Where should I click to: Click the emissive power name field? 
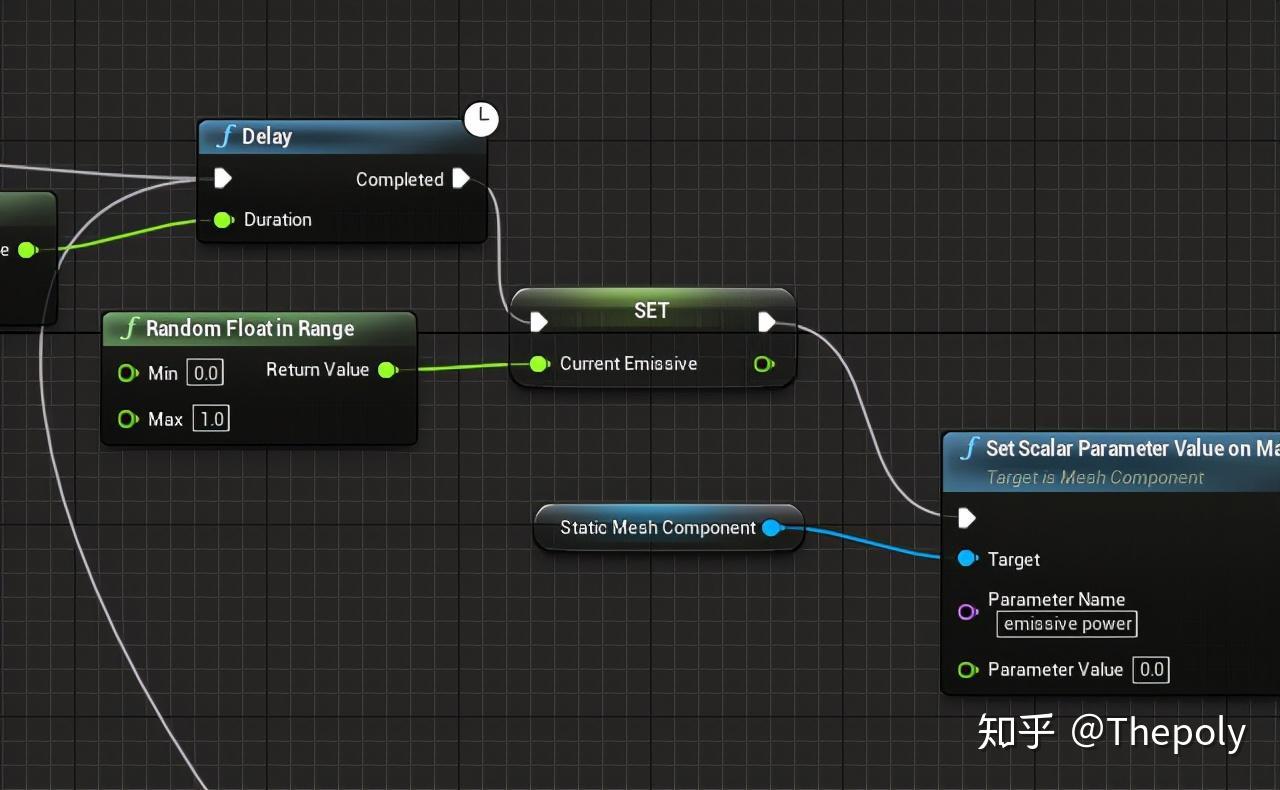click(1067, 624)
